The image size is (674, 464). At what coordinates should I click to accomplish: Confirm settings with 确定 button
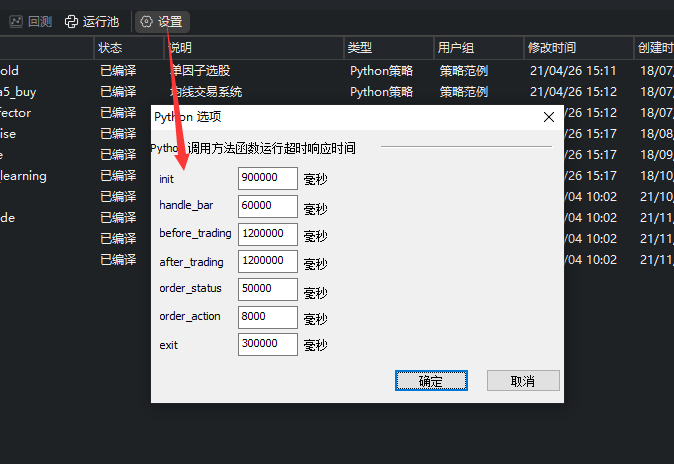[x=431, y=381]
